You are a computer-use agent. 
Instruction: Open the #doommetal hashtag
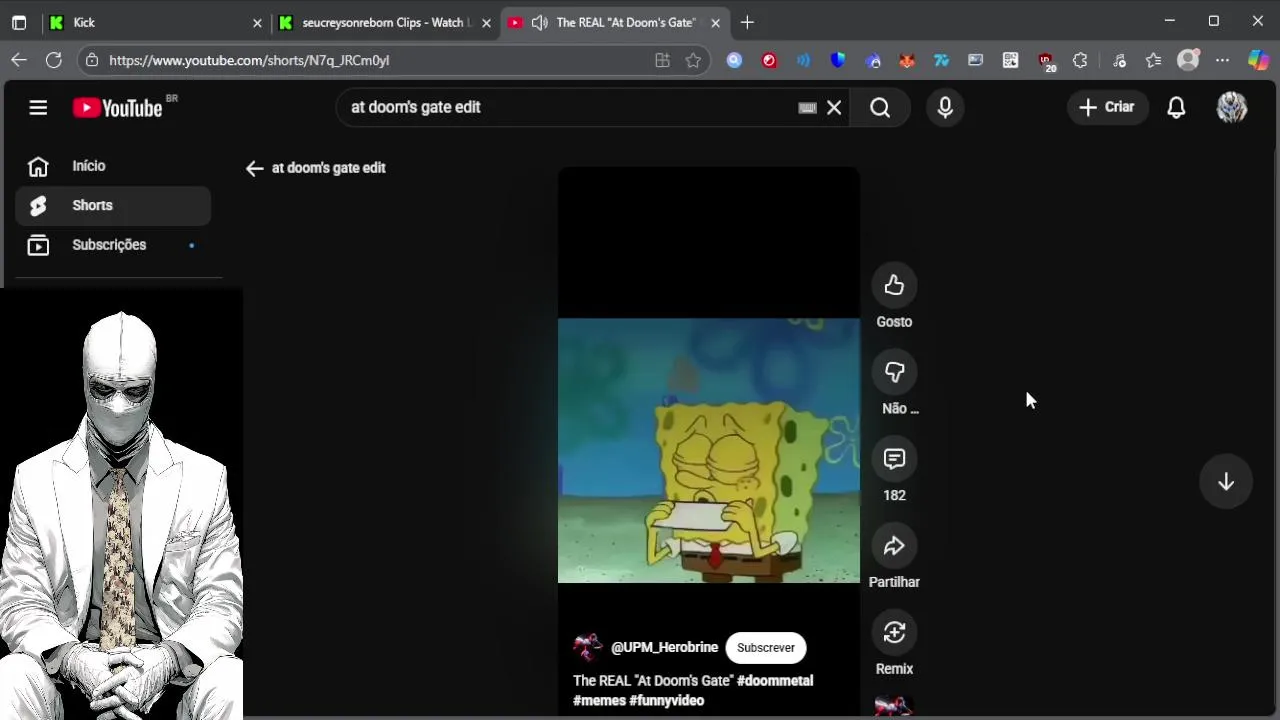click(775, 681)
